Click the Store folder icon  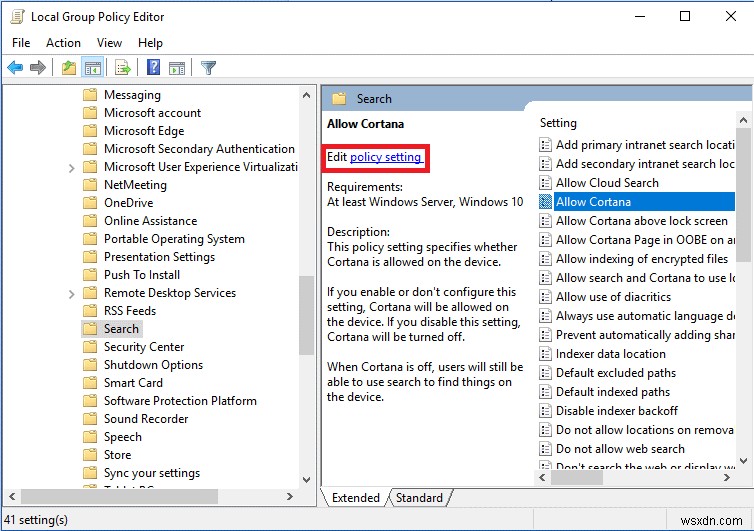(90, 455)
